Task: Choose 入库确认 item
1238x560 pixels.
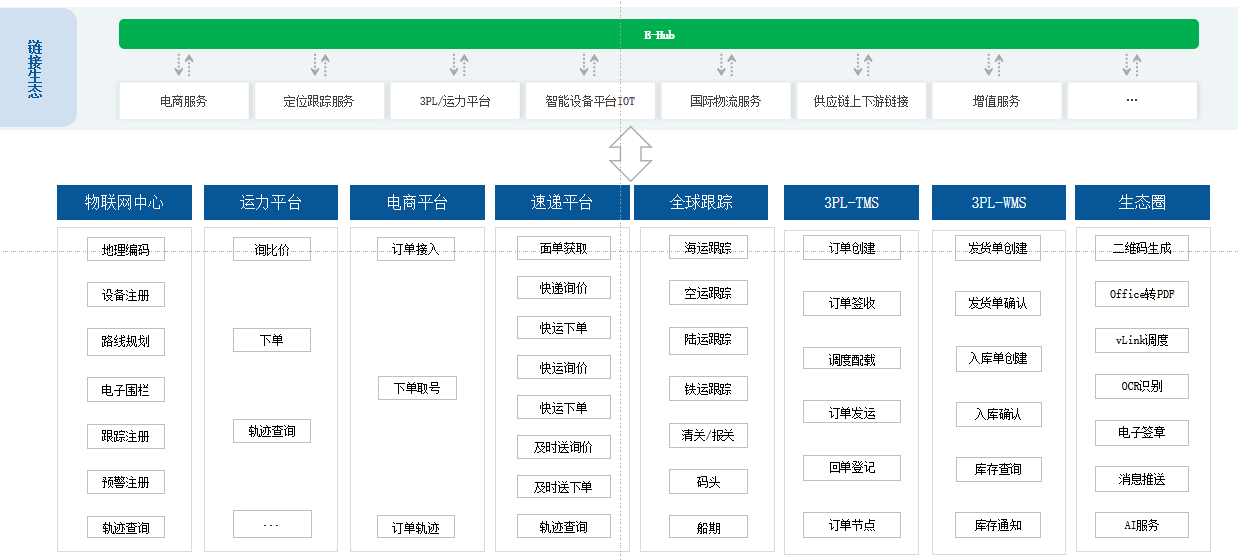Action: point(997,414)
